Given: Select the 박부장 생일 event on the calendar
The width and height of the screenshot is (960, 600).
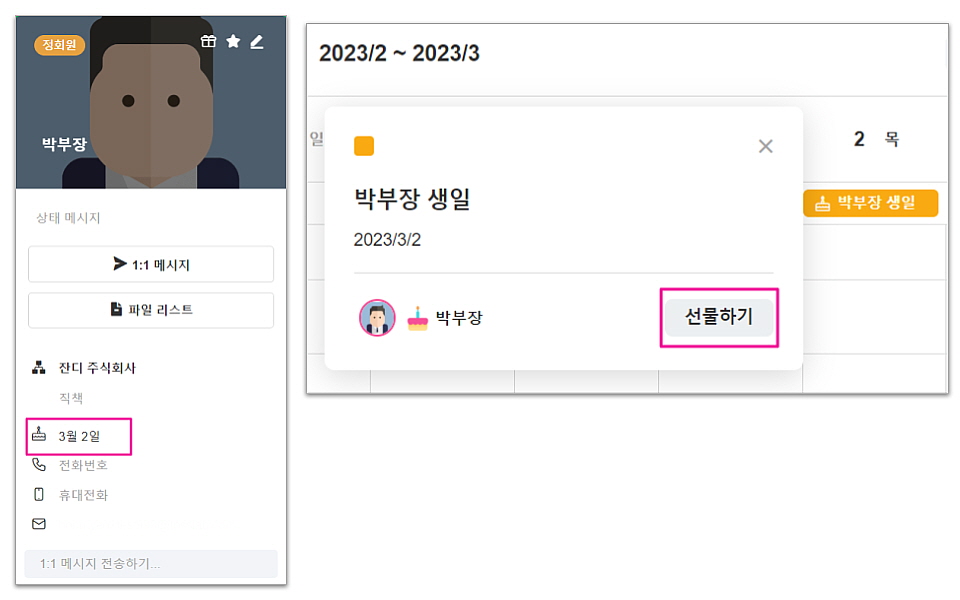Looking at the screenshot, I should pyautogui.click(x=870, y=203).
